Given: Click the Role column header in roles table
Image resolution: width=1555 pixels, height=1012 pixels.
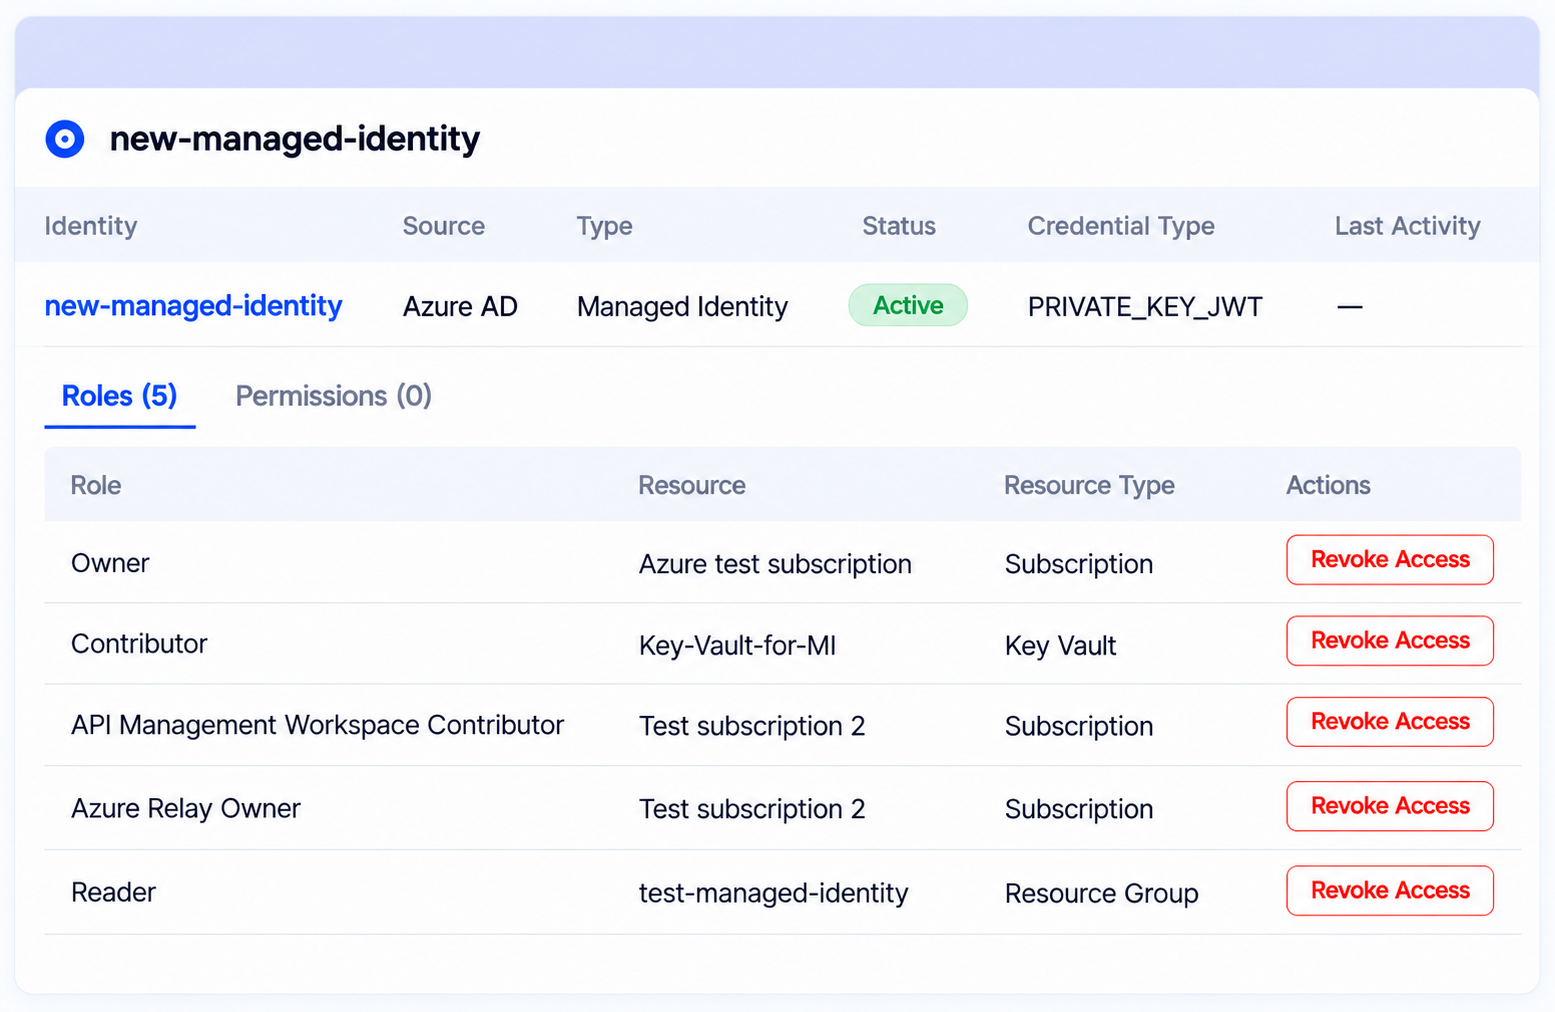Looking at the screenshot, I should [x=96, y=485].
